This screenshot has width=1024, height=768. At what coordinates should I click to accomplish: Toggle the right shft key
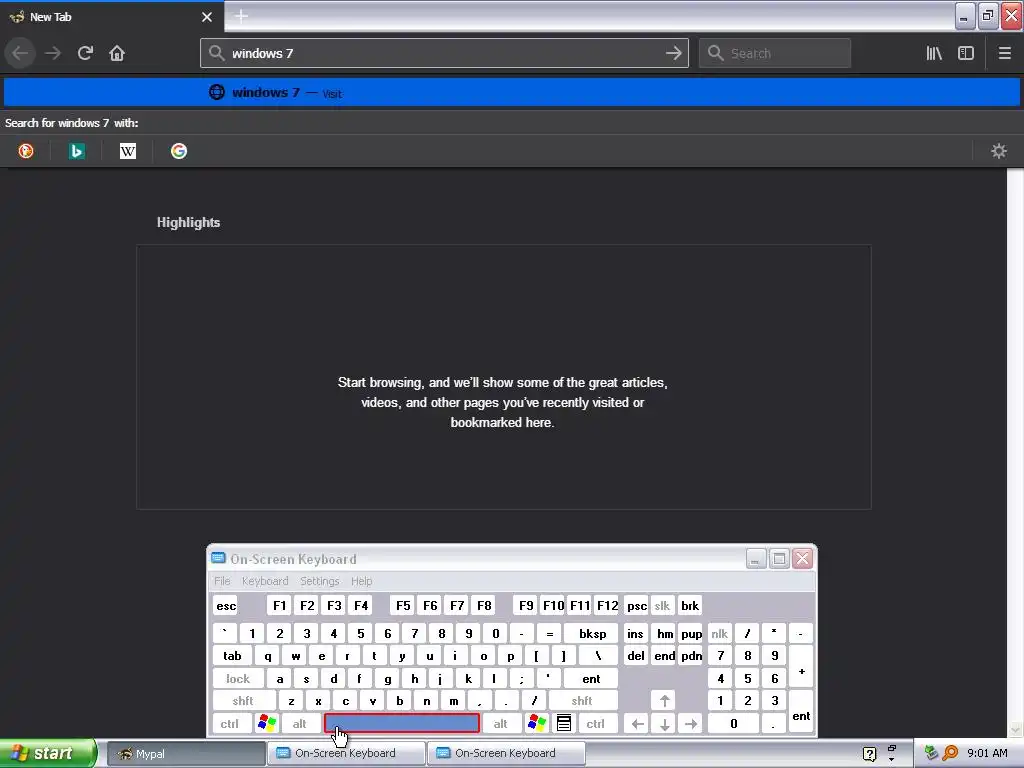click(x=582, y=701)
